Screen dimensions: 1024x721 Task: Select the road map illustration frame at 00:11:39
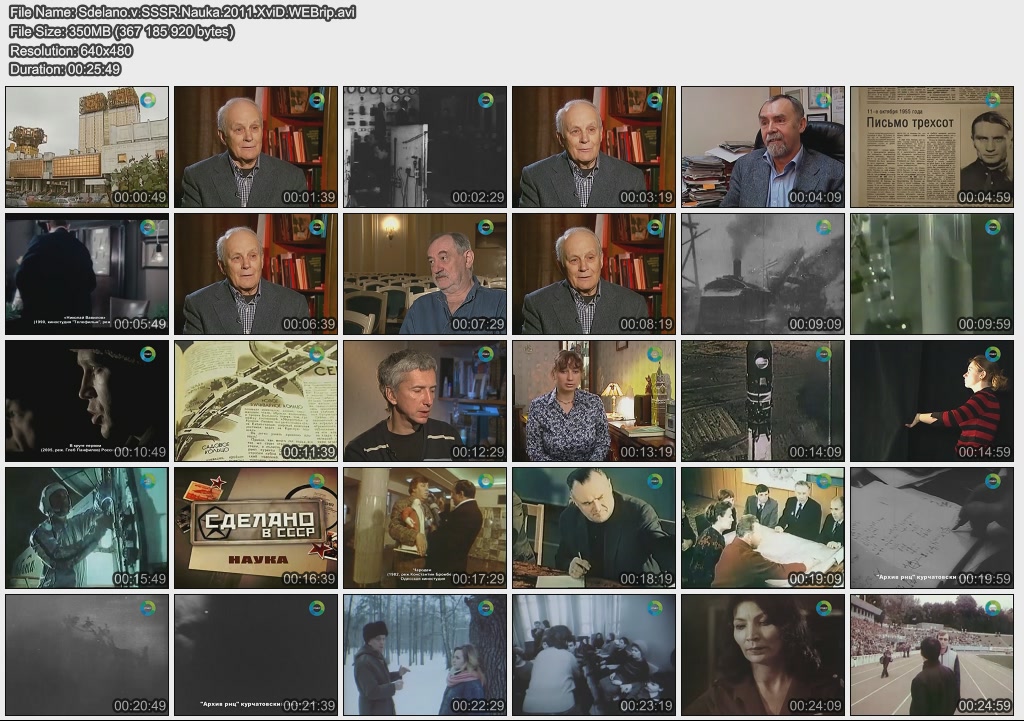tap(256, 401)
